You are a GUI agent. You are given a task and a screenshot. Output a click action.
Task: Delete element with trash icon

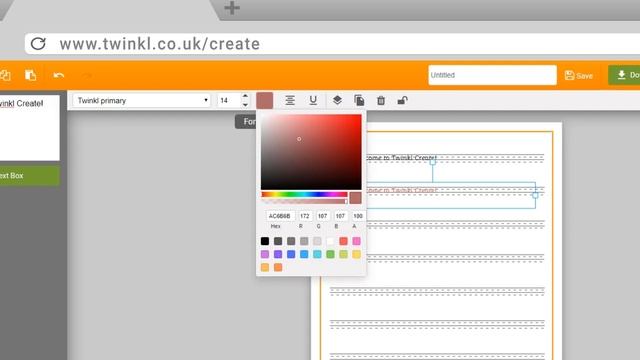[381, 100]
